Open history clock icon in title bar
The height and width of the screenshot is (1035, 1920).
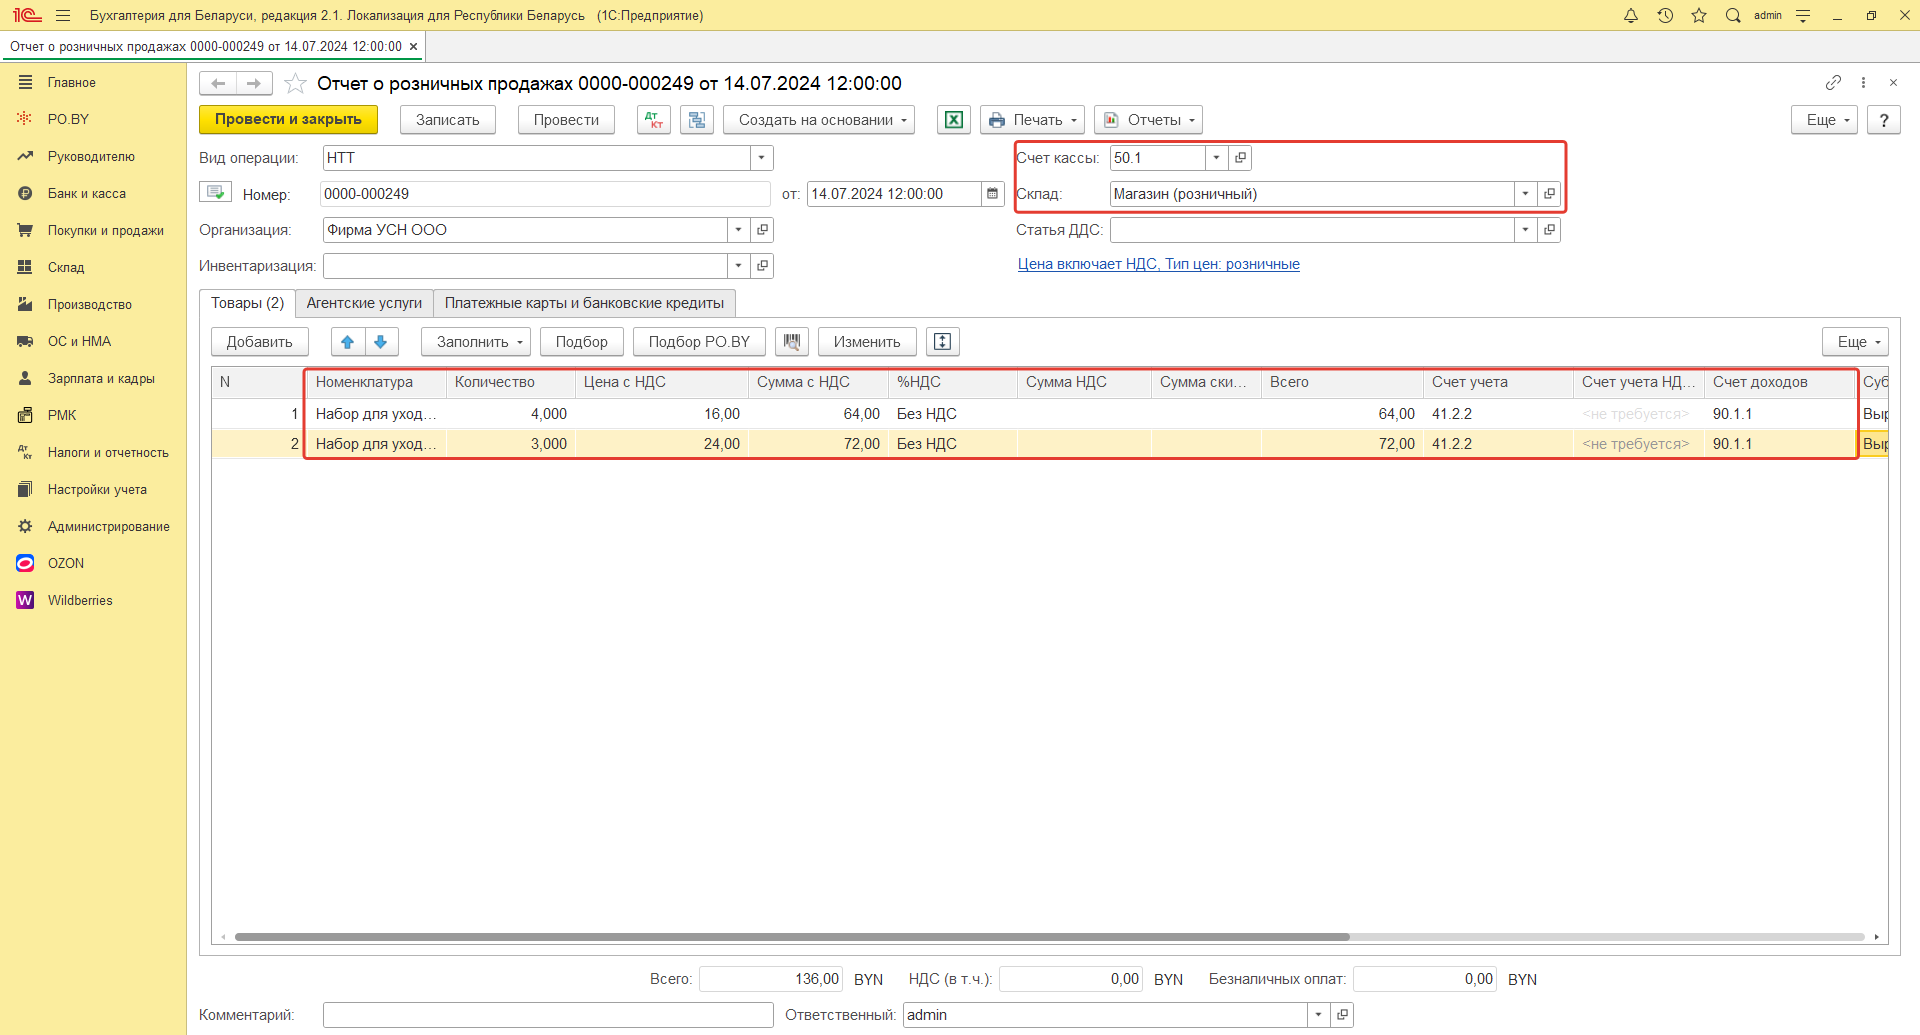(1665, 15)
